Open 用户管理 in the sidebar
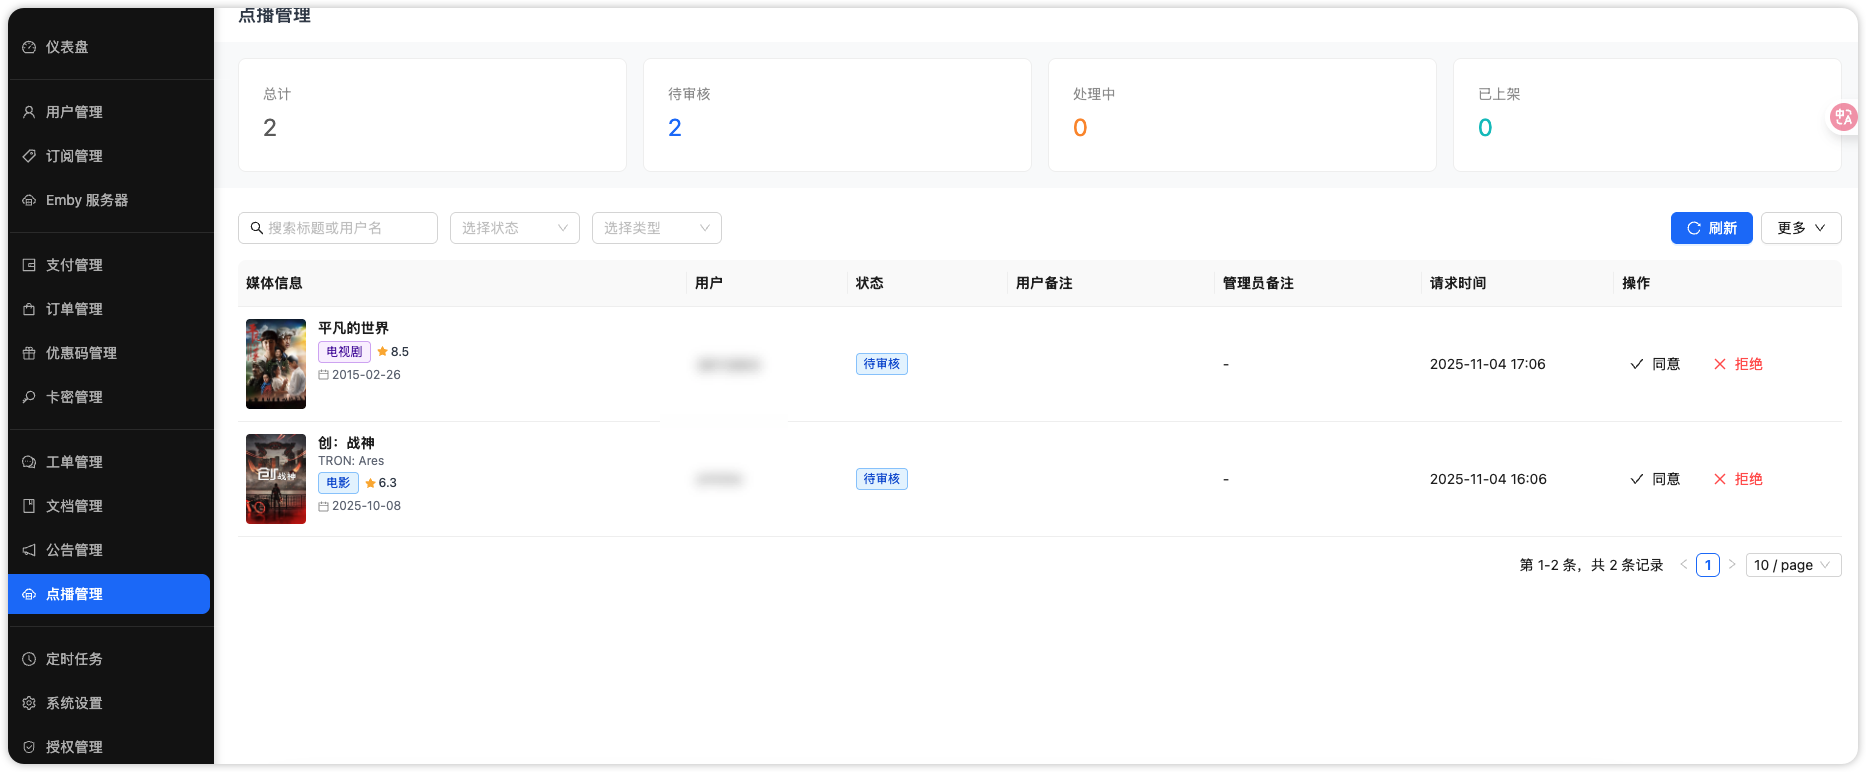The height and width of the screenshot is (772, 1866). (74, 112)
